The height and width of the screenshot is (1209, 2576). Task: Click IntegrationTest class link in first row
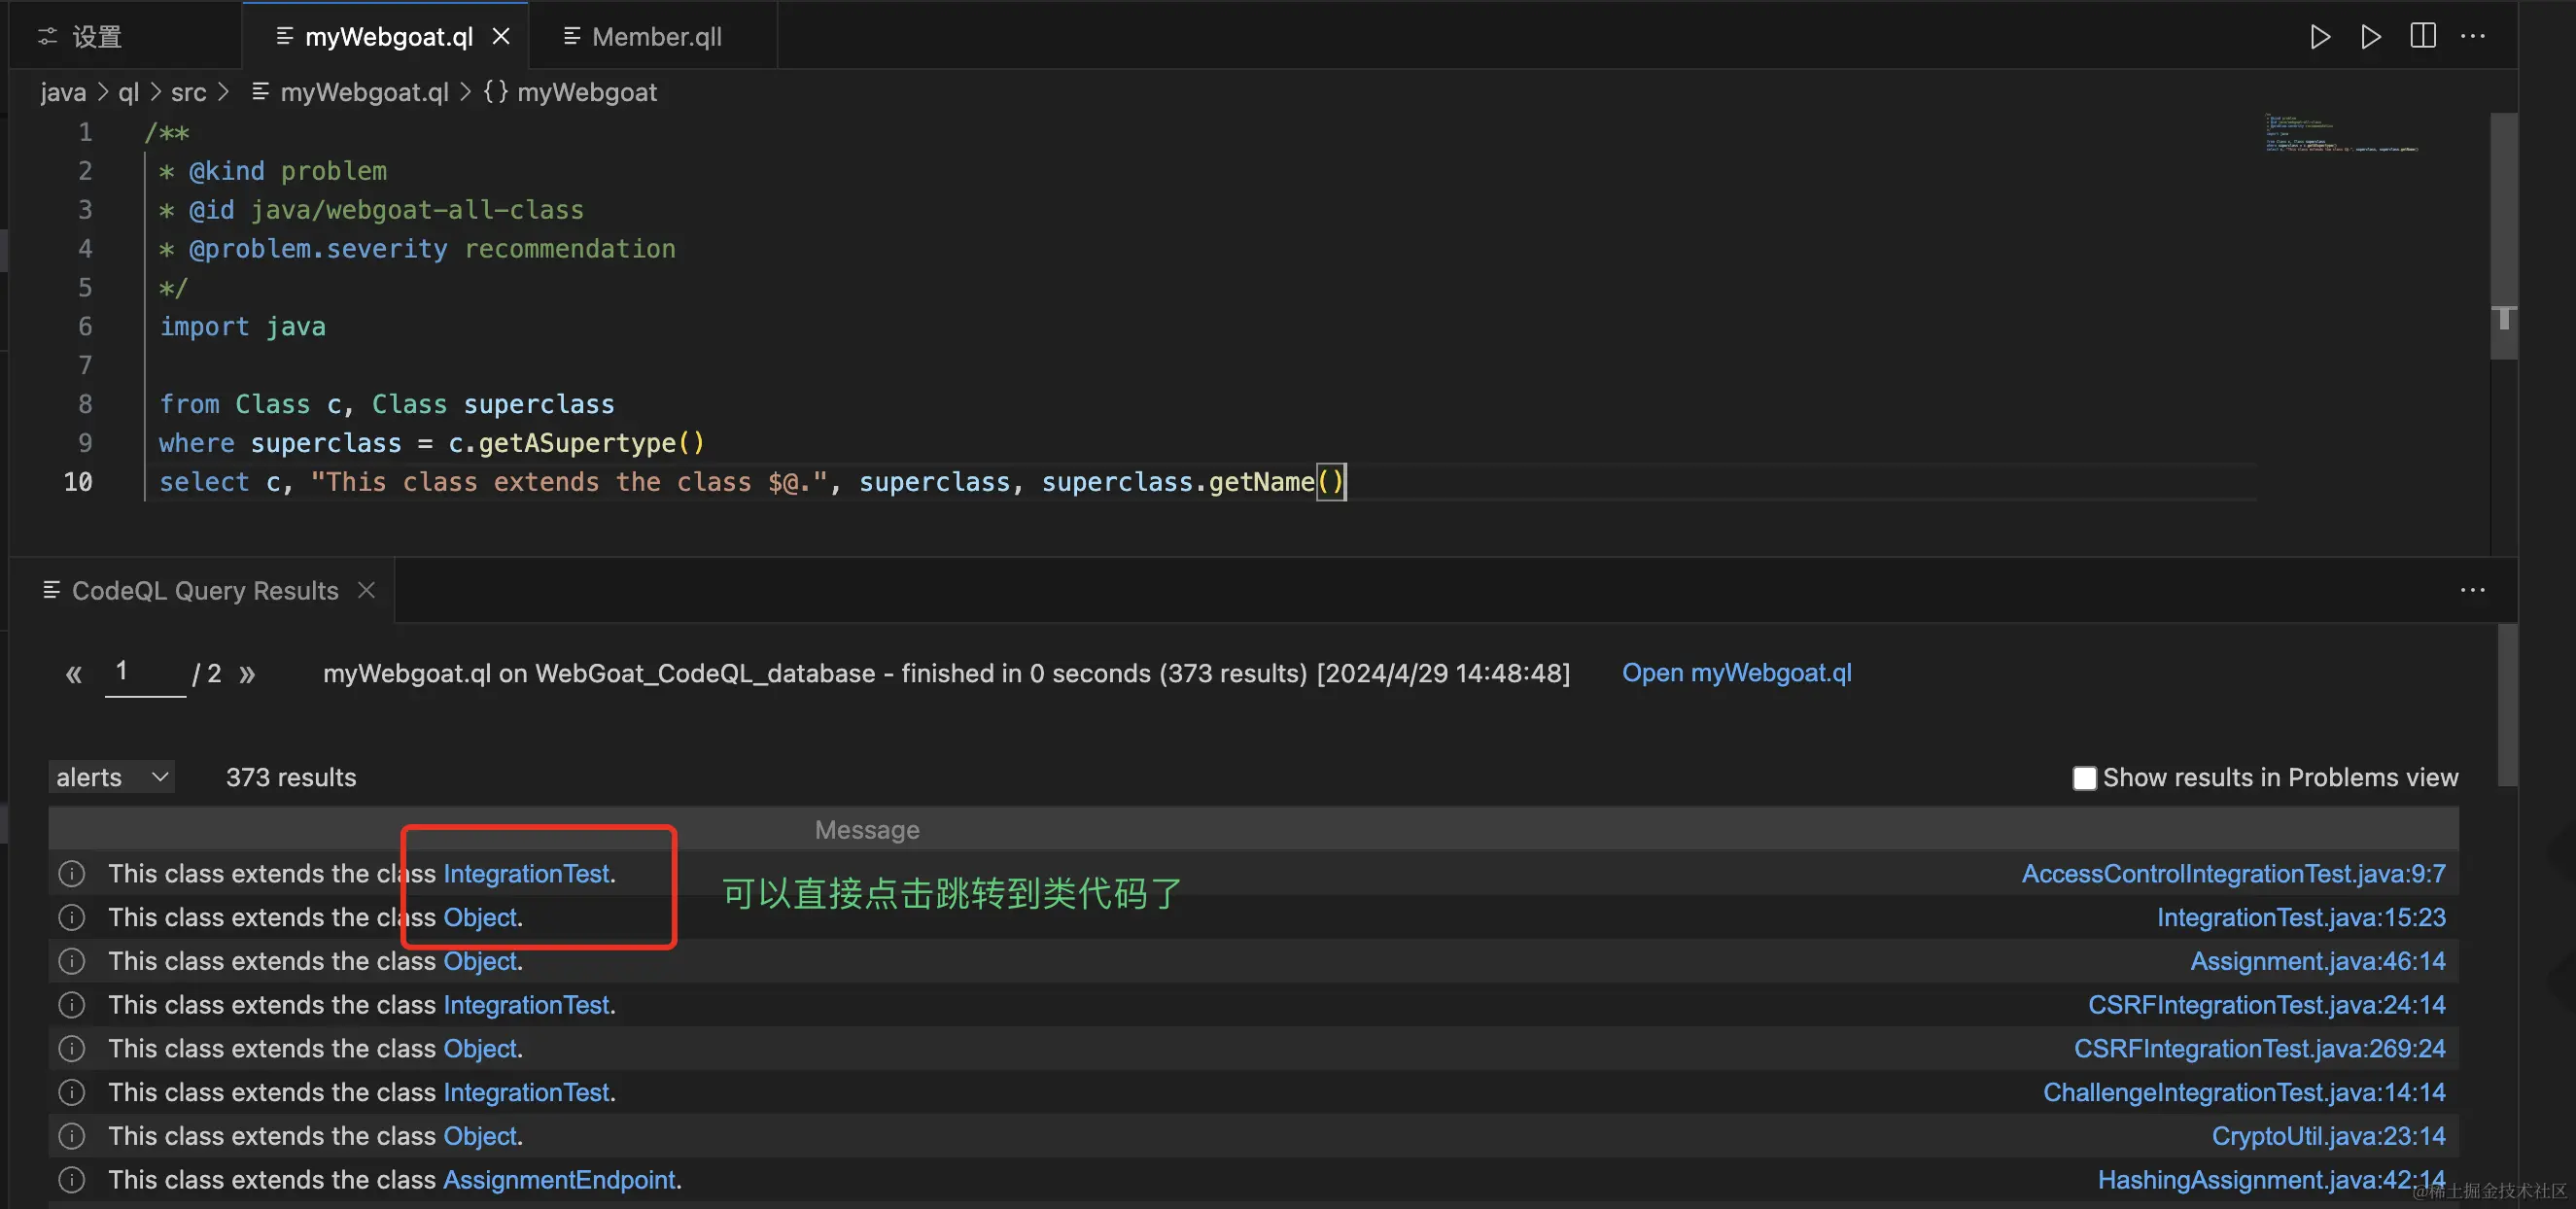[x=526, y=873]
